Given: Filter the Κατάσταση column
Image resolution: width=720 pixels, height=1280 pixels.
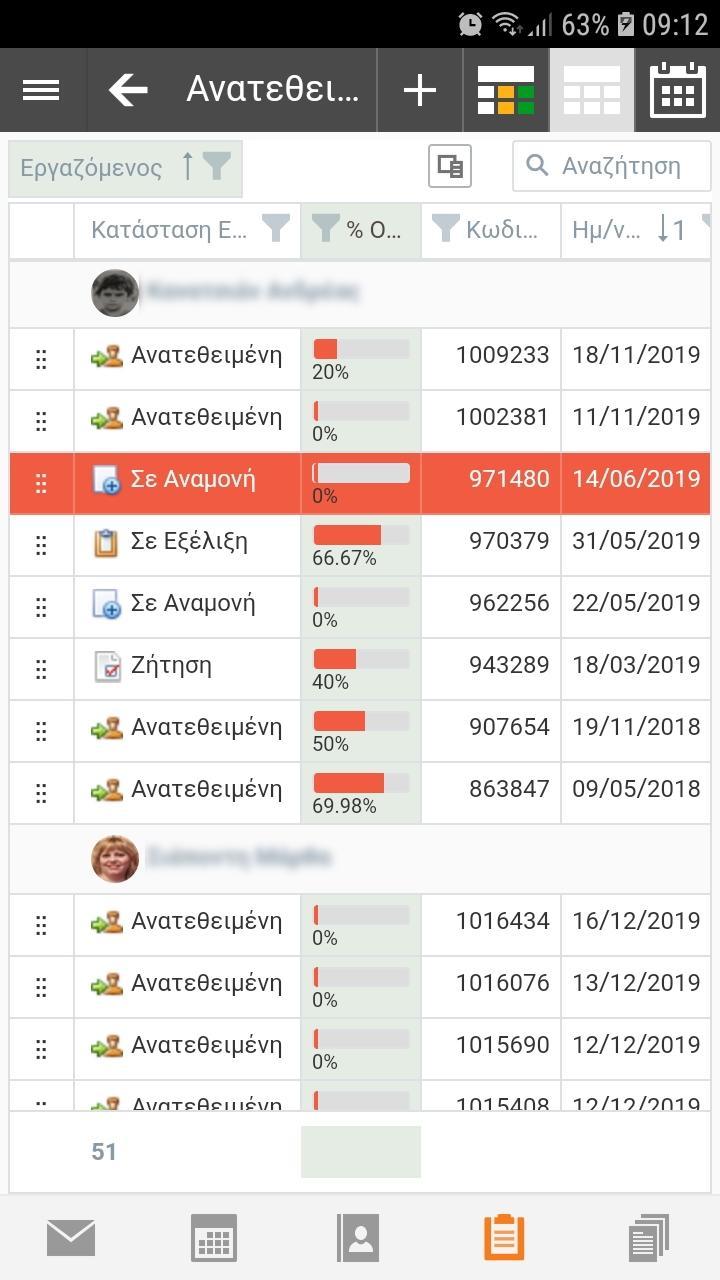Looking at the screenshot, I should pyautogui.click(x=276, y=229).
